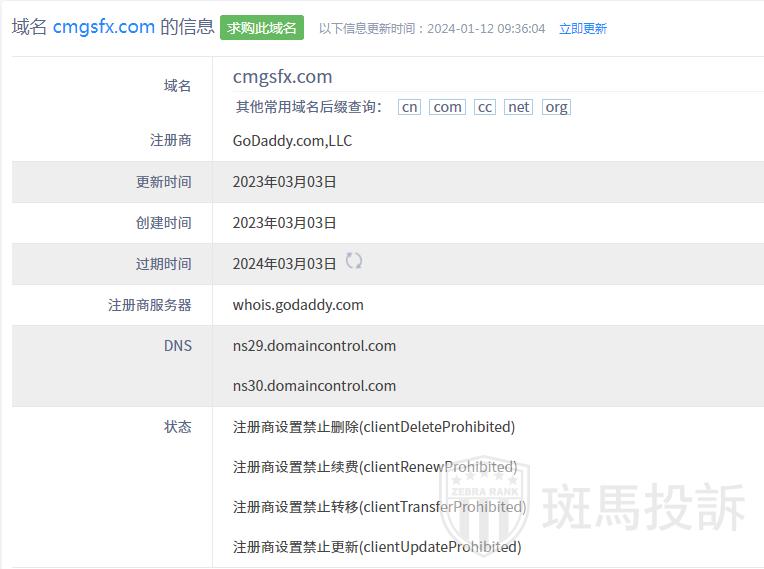Click the ns30.domaincontrol.com DNS entry
Screen dimensions: 764x569
[x=314, y=386]
